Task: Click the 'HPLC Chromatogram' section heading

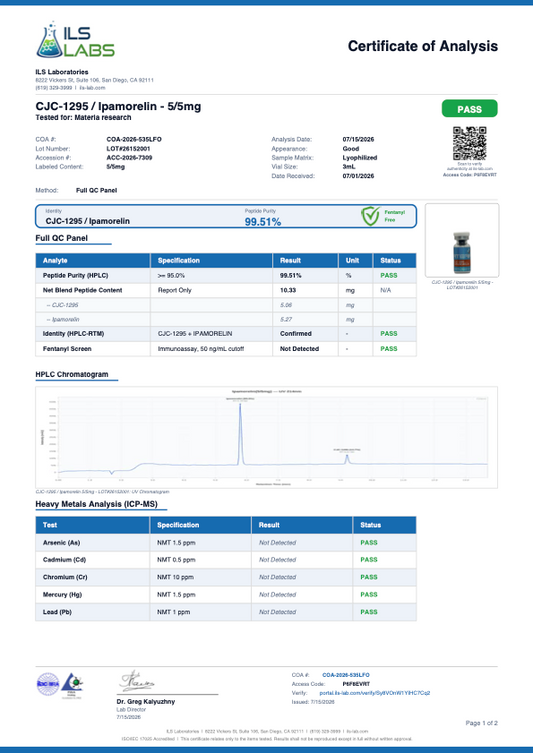Action: coord(72,375)
